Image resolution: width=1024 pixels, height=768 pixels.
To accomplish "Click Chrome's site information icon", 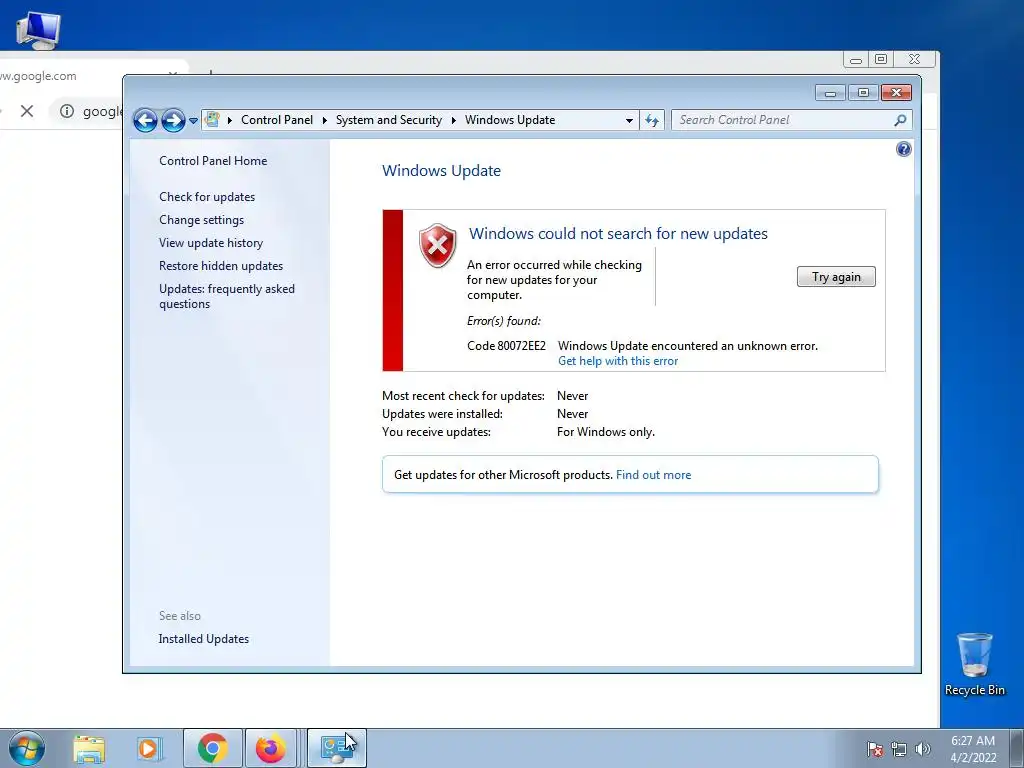I will (x=67, y=111).
